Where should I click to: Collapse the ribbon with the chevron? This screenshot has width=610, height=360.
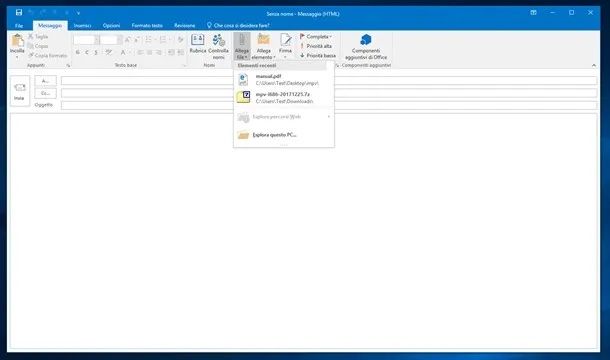tap(594, 65)
